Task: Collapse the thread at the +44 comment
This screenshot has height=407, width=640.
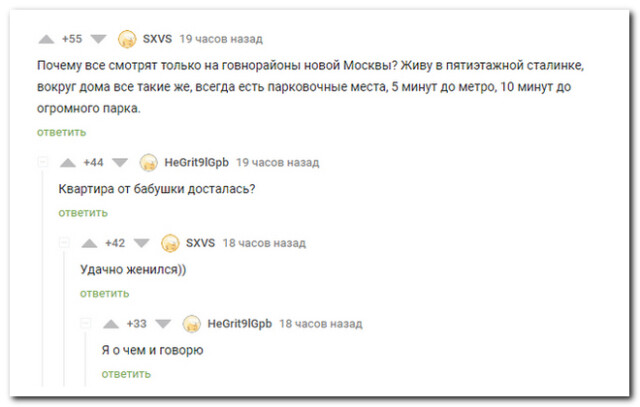Action: [x=42, y=162]
